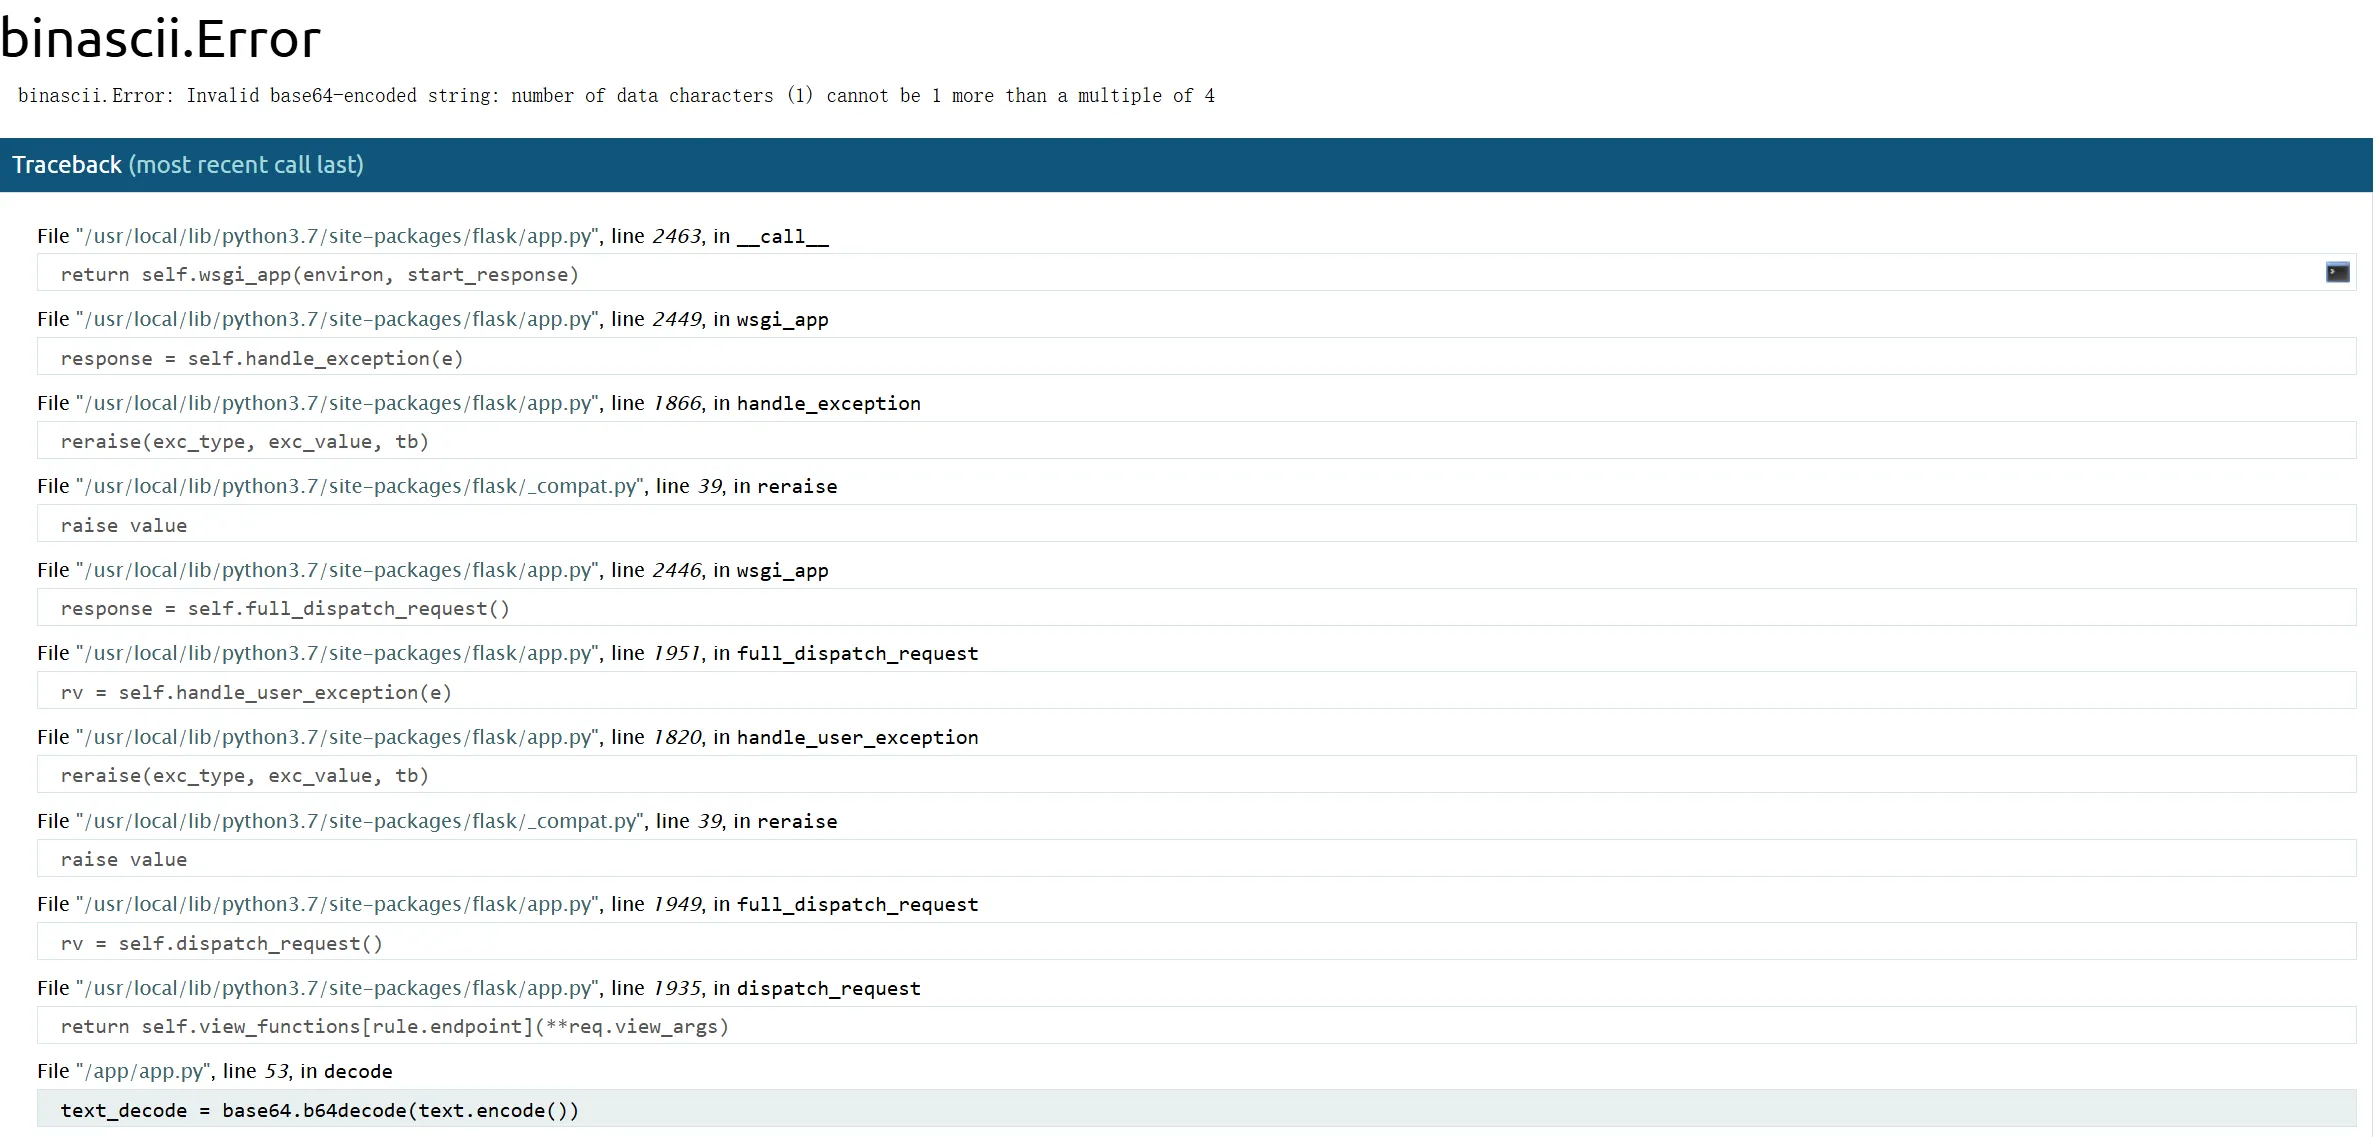Select the highlighted 'text_decode = base64.b64decode' line
2379x1137 pixels.
point(1196,1109)
